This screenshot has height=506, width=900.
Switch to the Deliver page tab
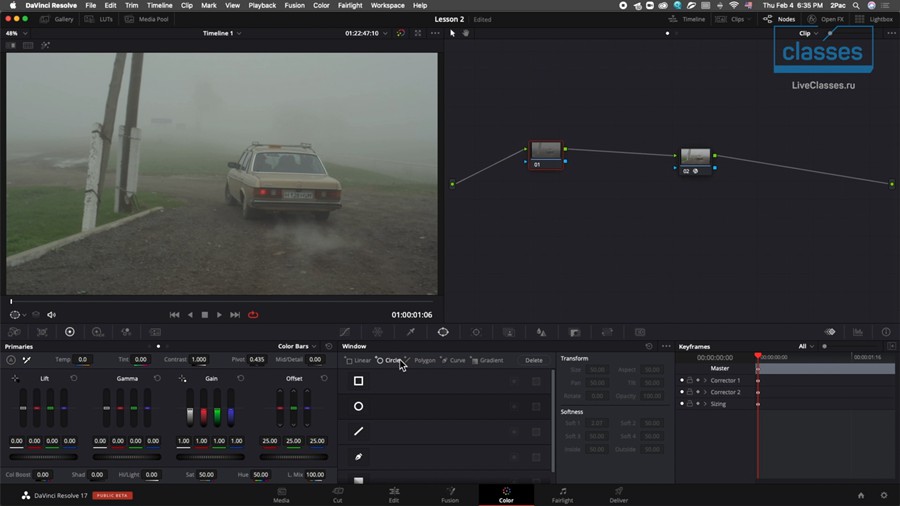click(x=618, y=495)
